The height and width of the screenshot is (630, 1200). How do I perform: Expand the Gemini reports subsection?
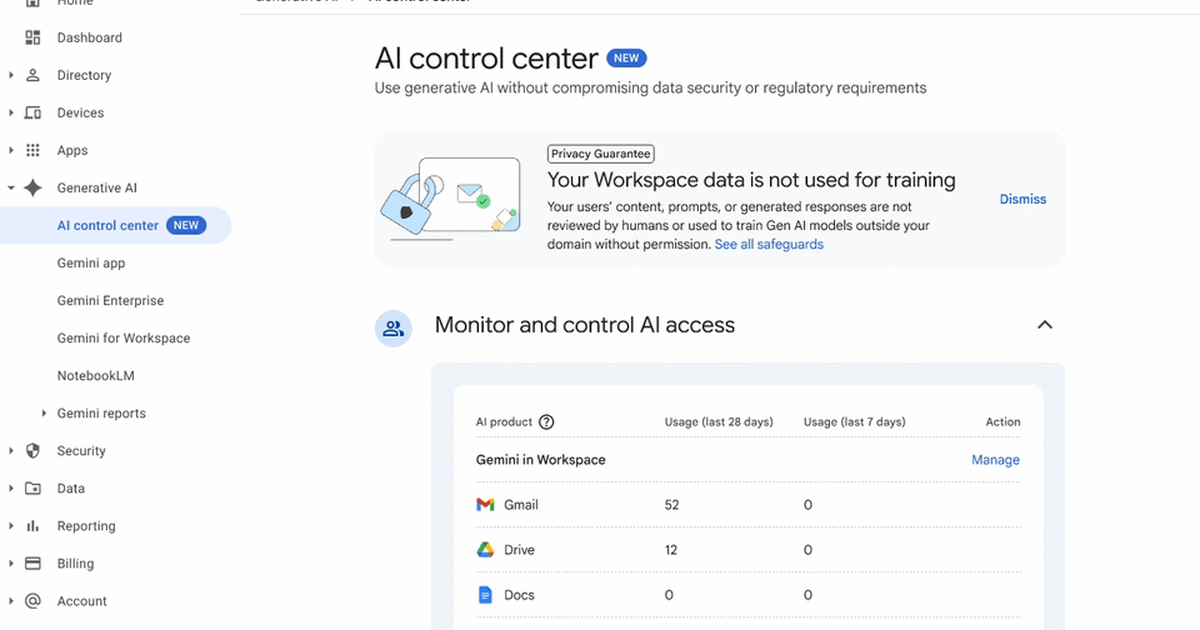(44, 413)
